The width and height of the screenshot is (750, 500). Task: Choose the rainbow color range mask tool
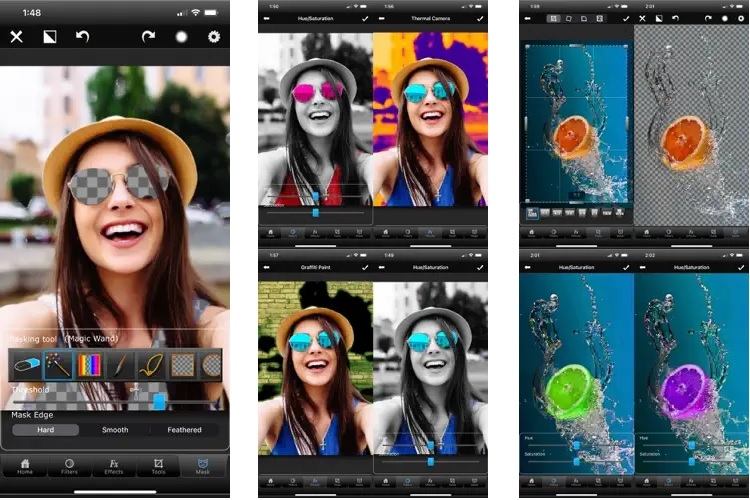89,365
